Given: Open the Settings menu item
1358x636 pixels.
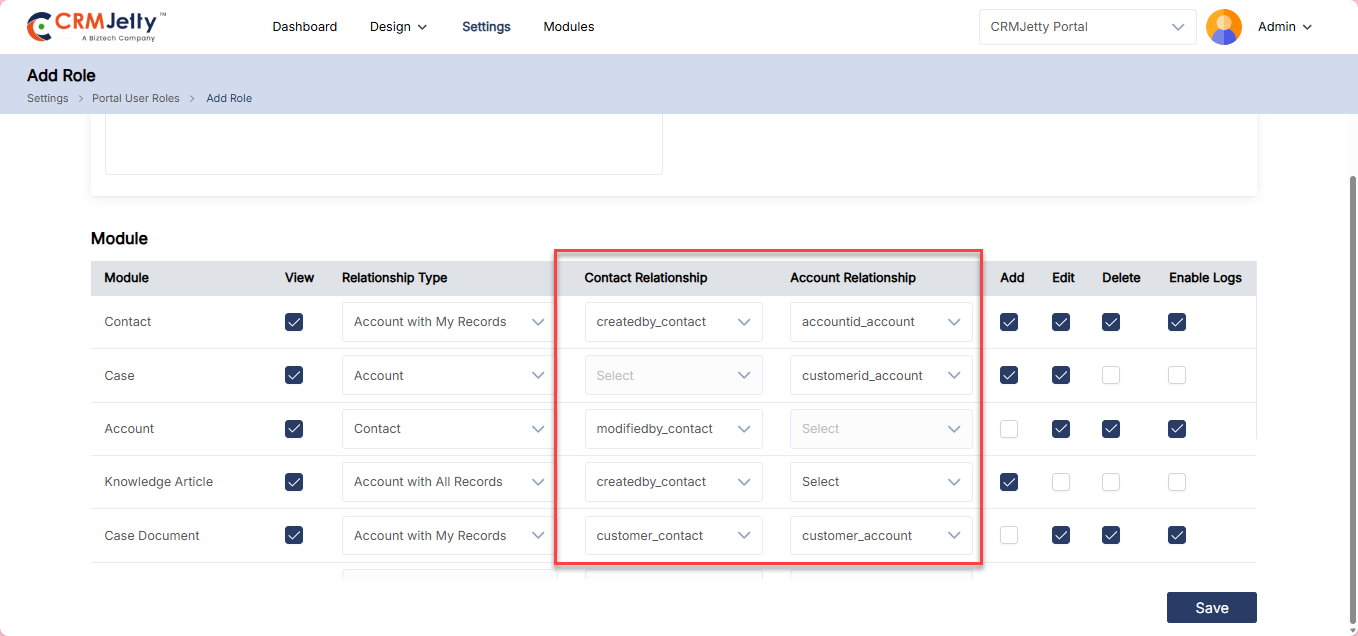Looking at the screenshot, I should (486, 27).
